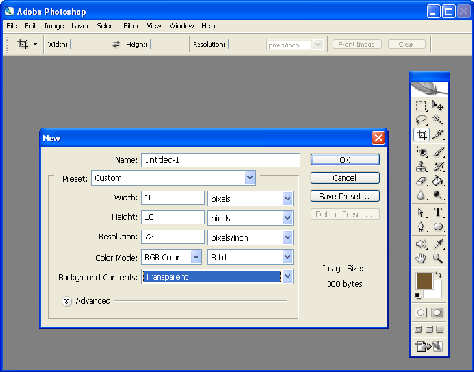Select the Dodge tool
The image size is (474, 372).
click(437, 195)
